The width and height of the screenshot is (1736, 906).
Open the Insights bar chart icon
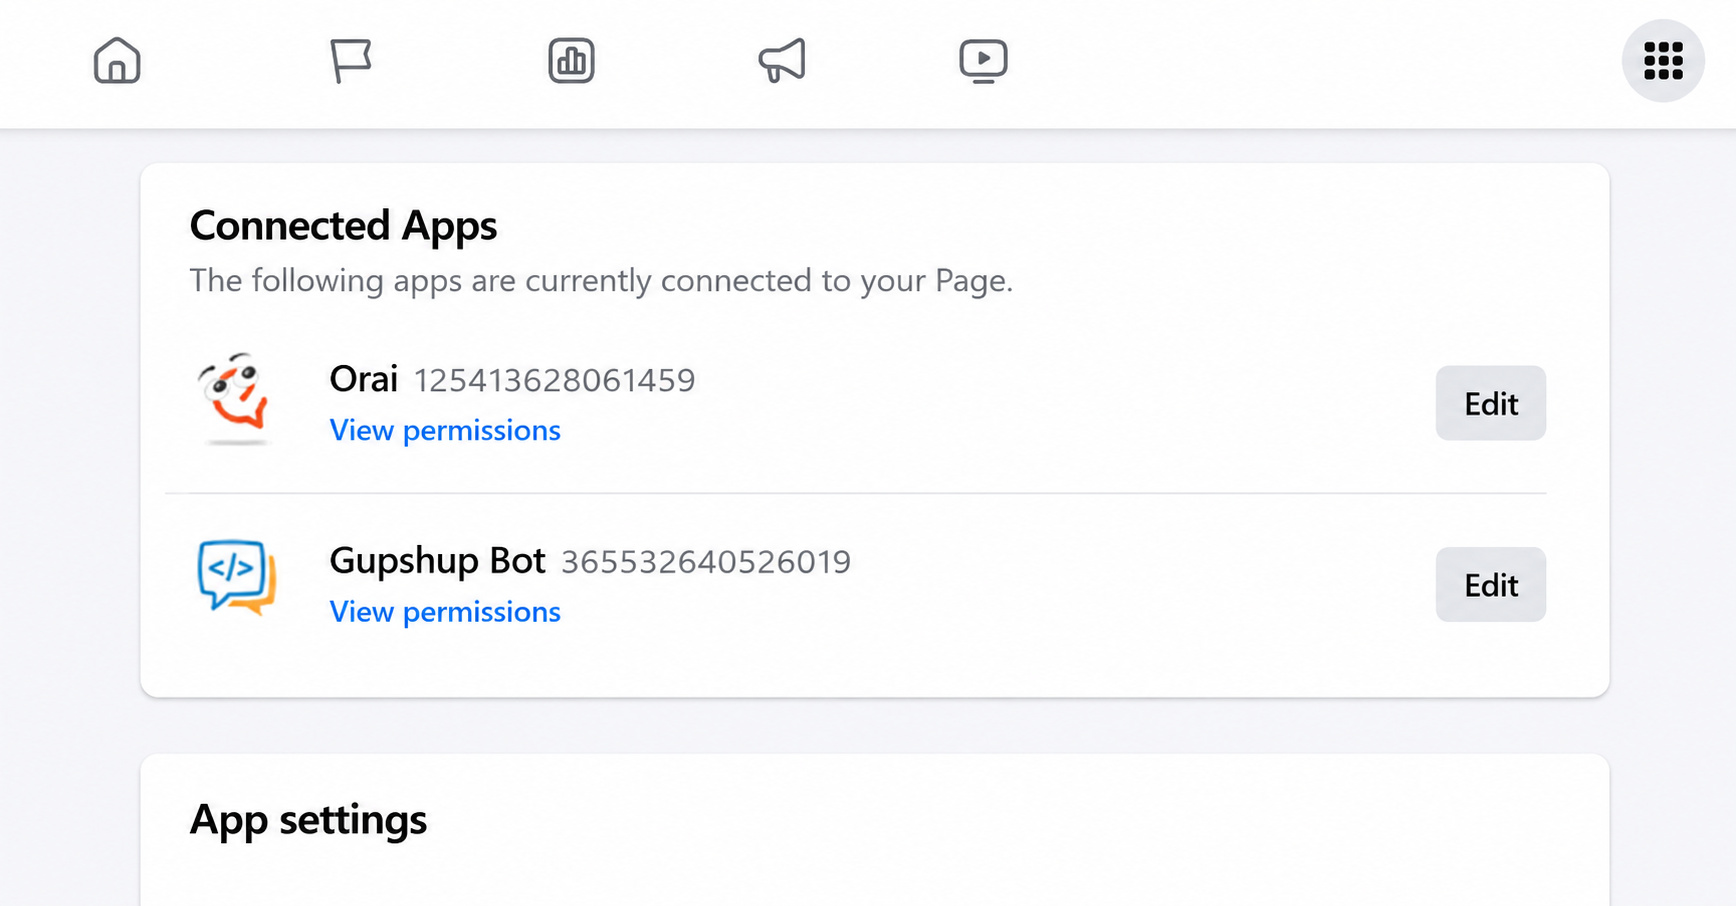(572, 60)
